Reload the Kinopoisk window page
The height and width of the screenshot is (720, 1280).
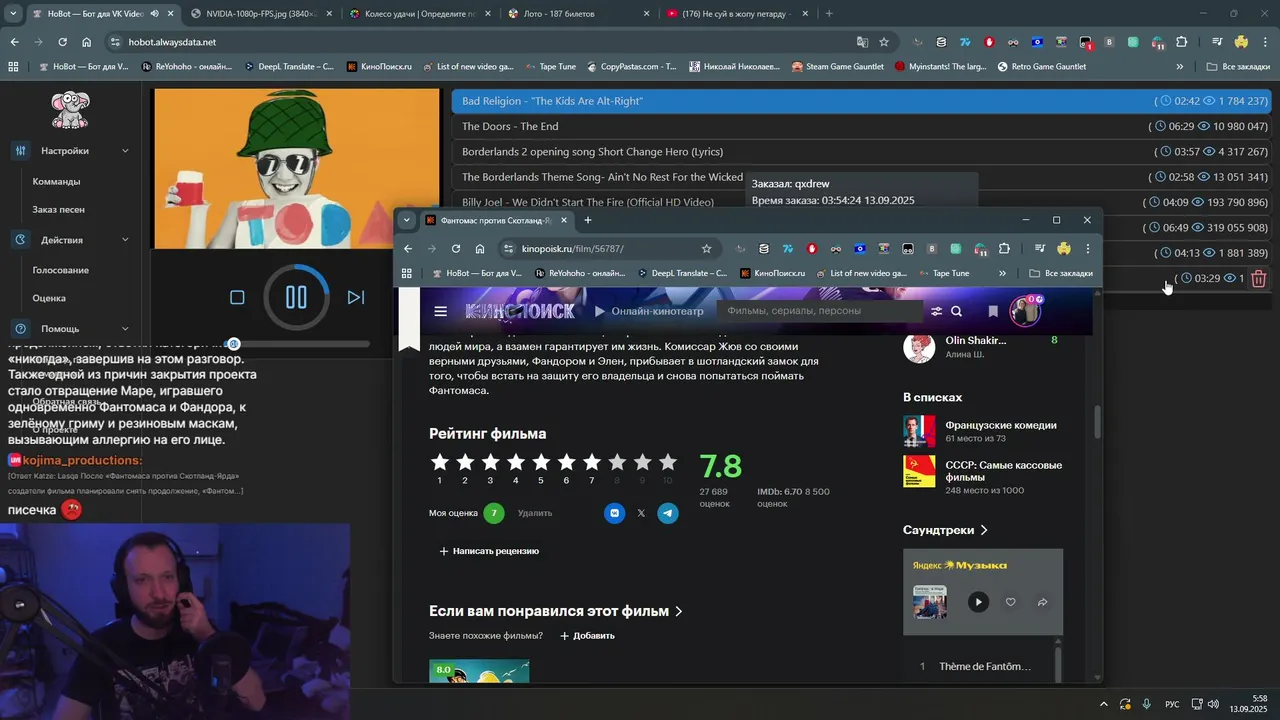[x=456, y=249]
